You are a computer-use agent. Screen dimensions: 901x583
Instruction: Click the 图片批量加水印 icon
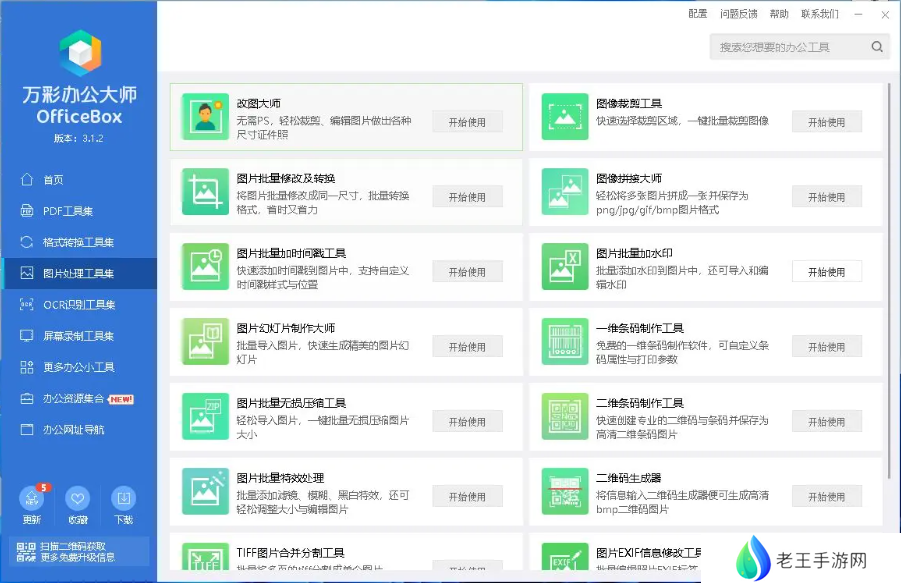click(x=565, y=267)
